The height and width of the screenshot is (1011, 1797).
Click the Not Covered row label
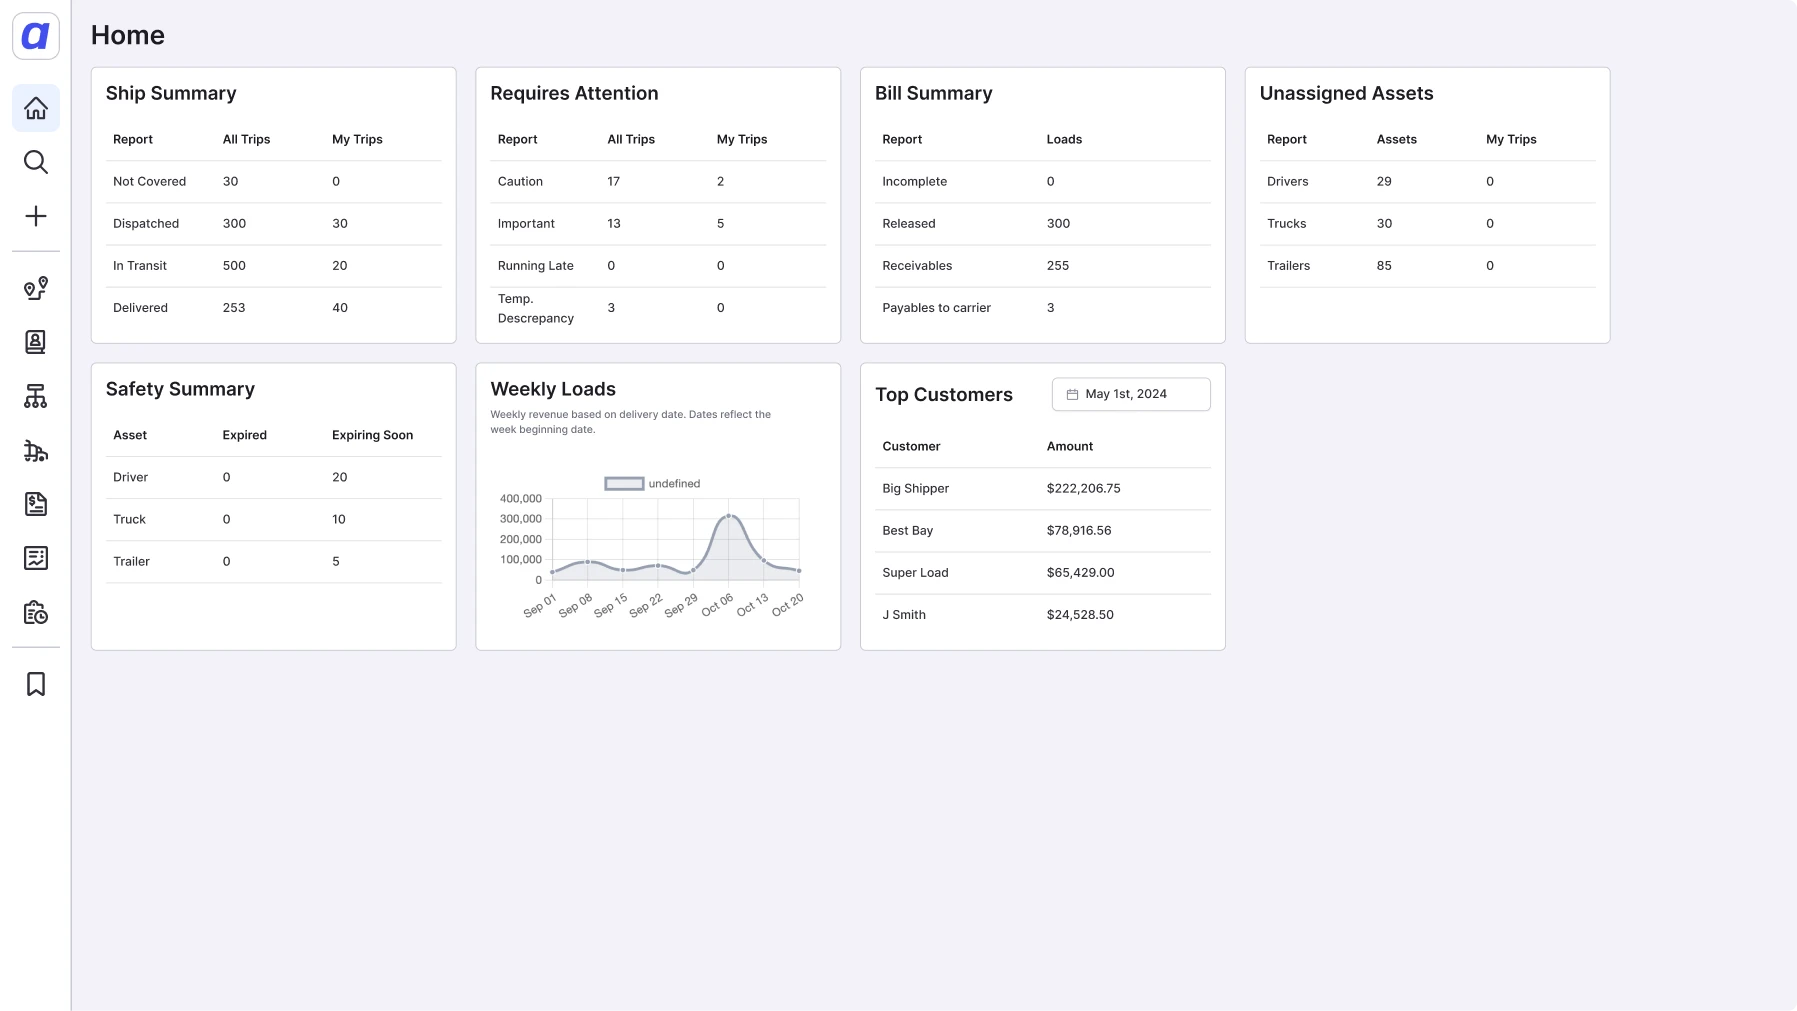[149, 182]
